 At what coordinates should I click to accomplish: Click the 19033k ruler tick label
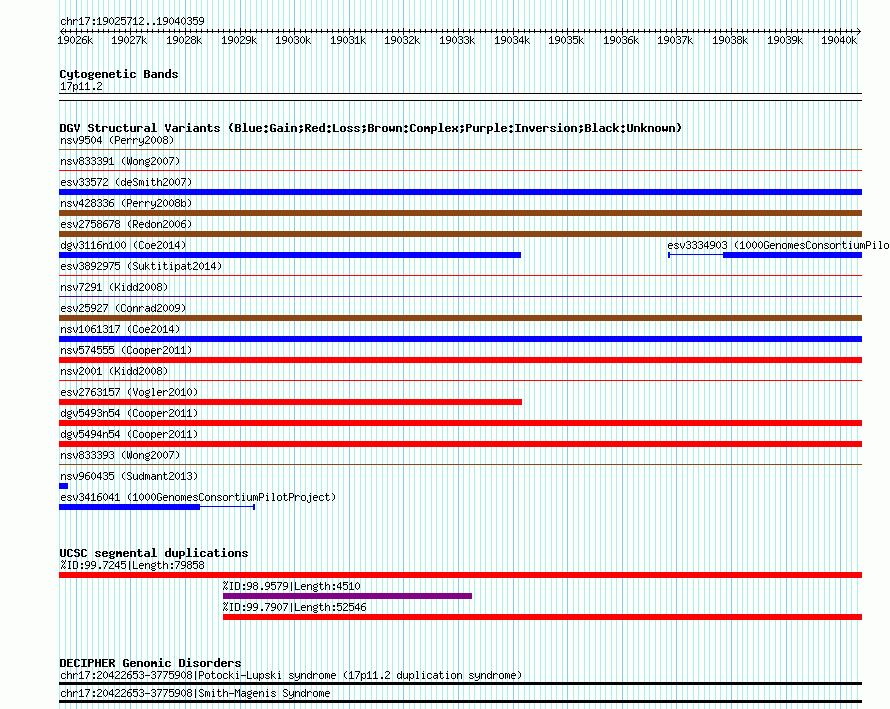pos(457,40)
